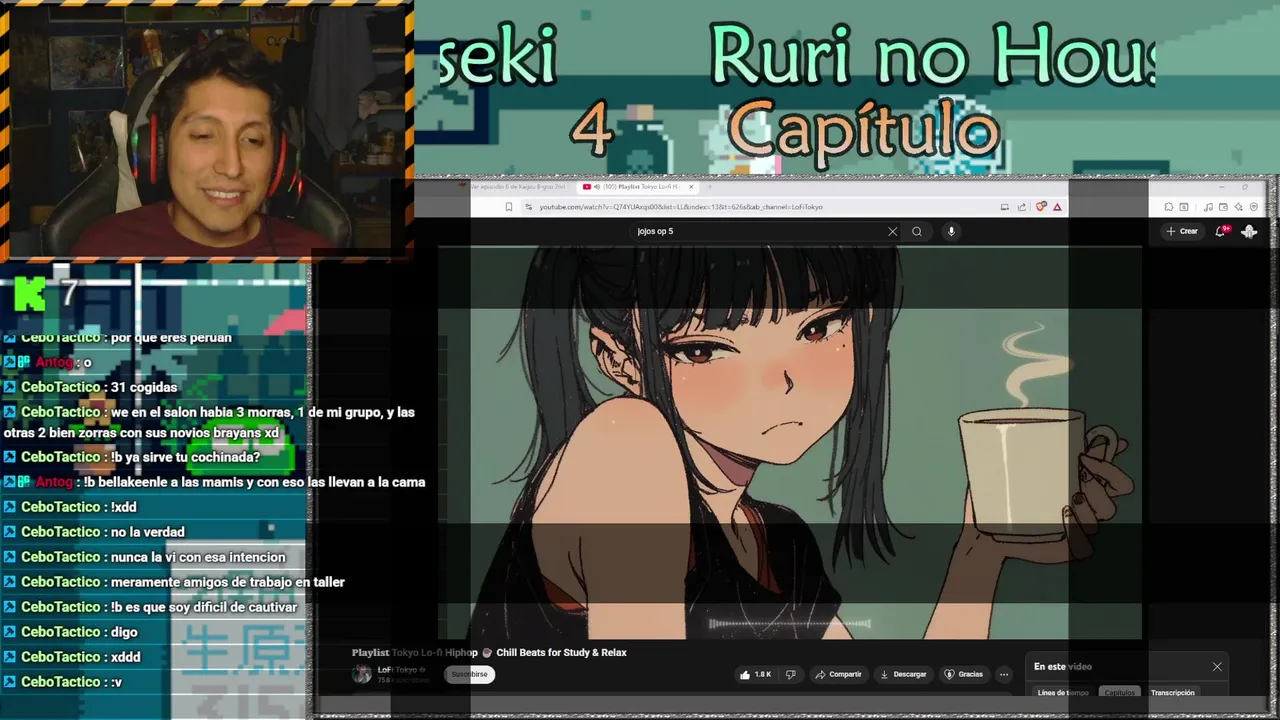This screenshot has width=1280, height=720.
Task: Click the Descargar button
Action: click(903, 674)
